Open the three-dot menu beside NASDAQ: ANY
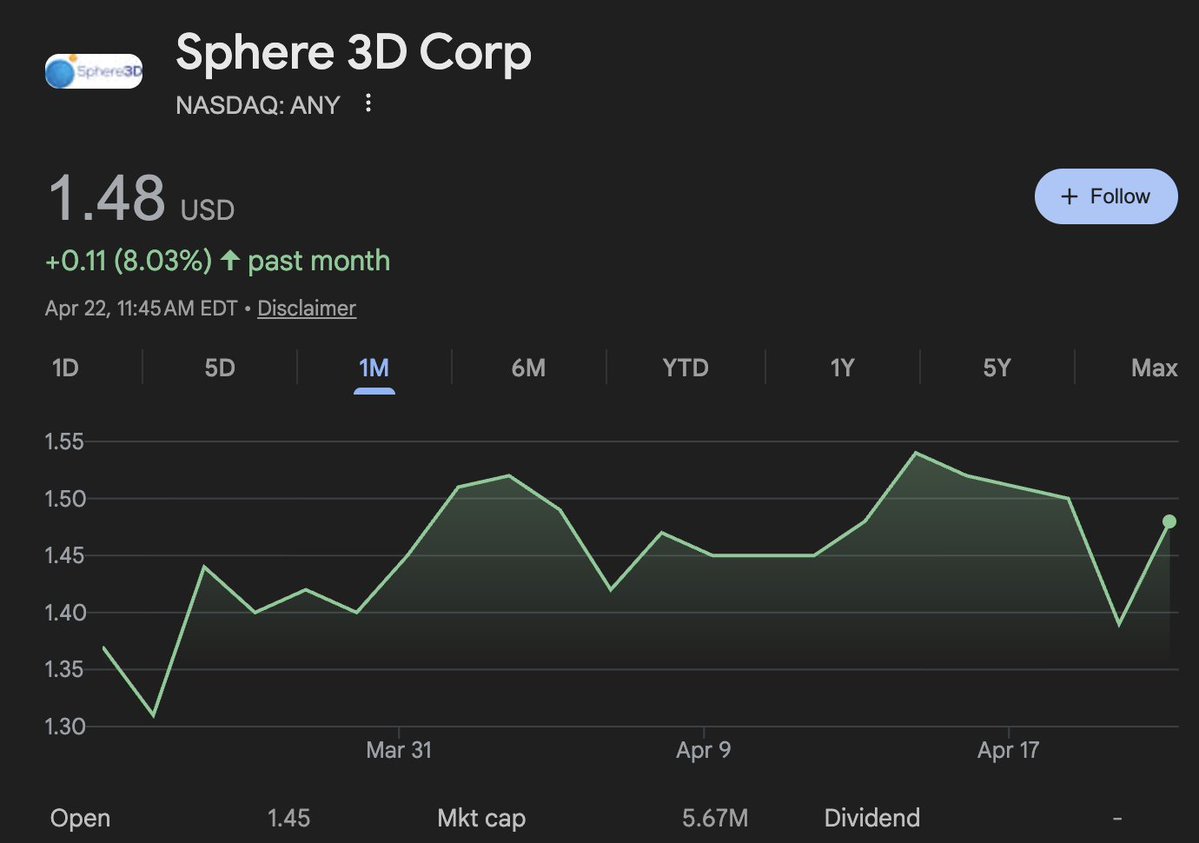 [369, 103]
